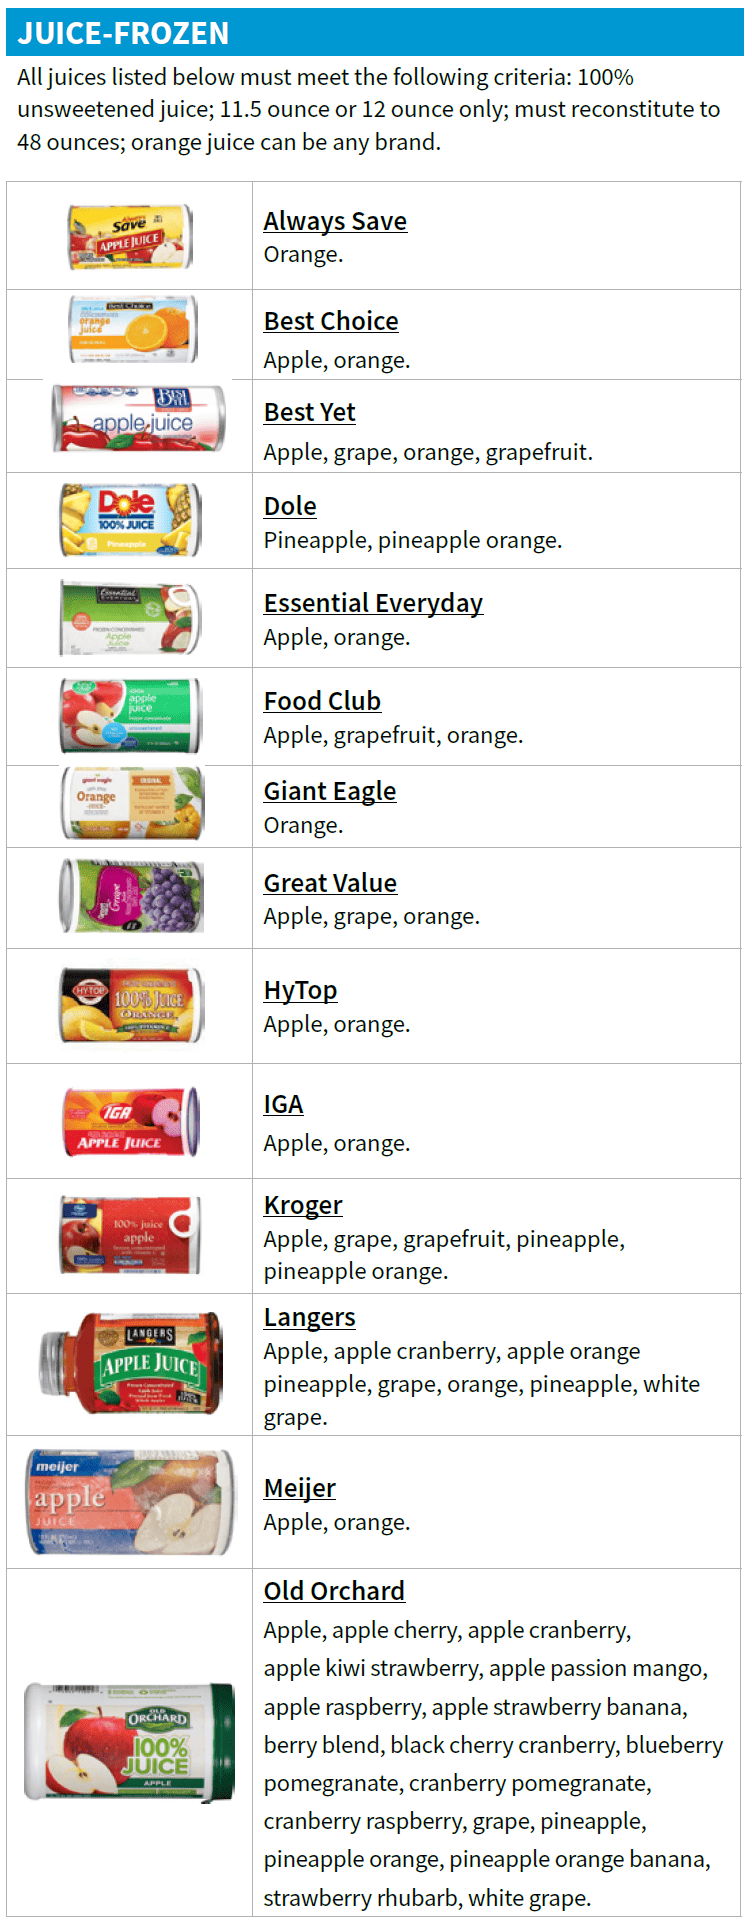Screen dimensions: 752x1932
Task: Click the Old Orchard link
Action: (x=334, y=1590)
